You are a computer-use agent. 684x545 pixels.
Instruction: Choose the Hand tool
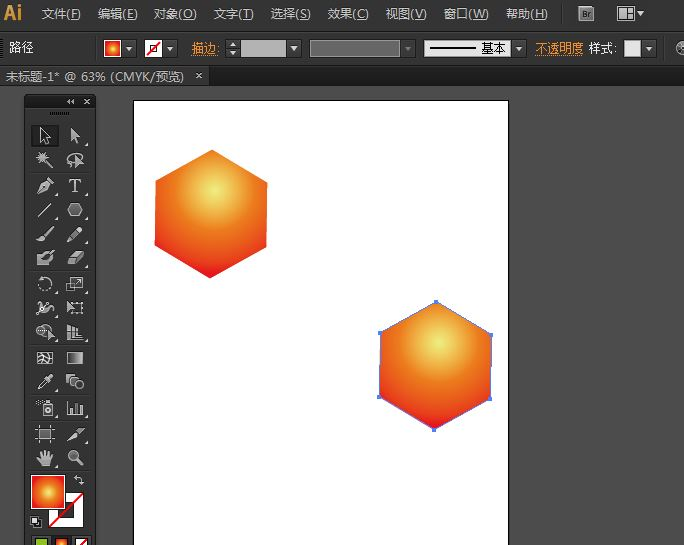click(x=45, y=458)
